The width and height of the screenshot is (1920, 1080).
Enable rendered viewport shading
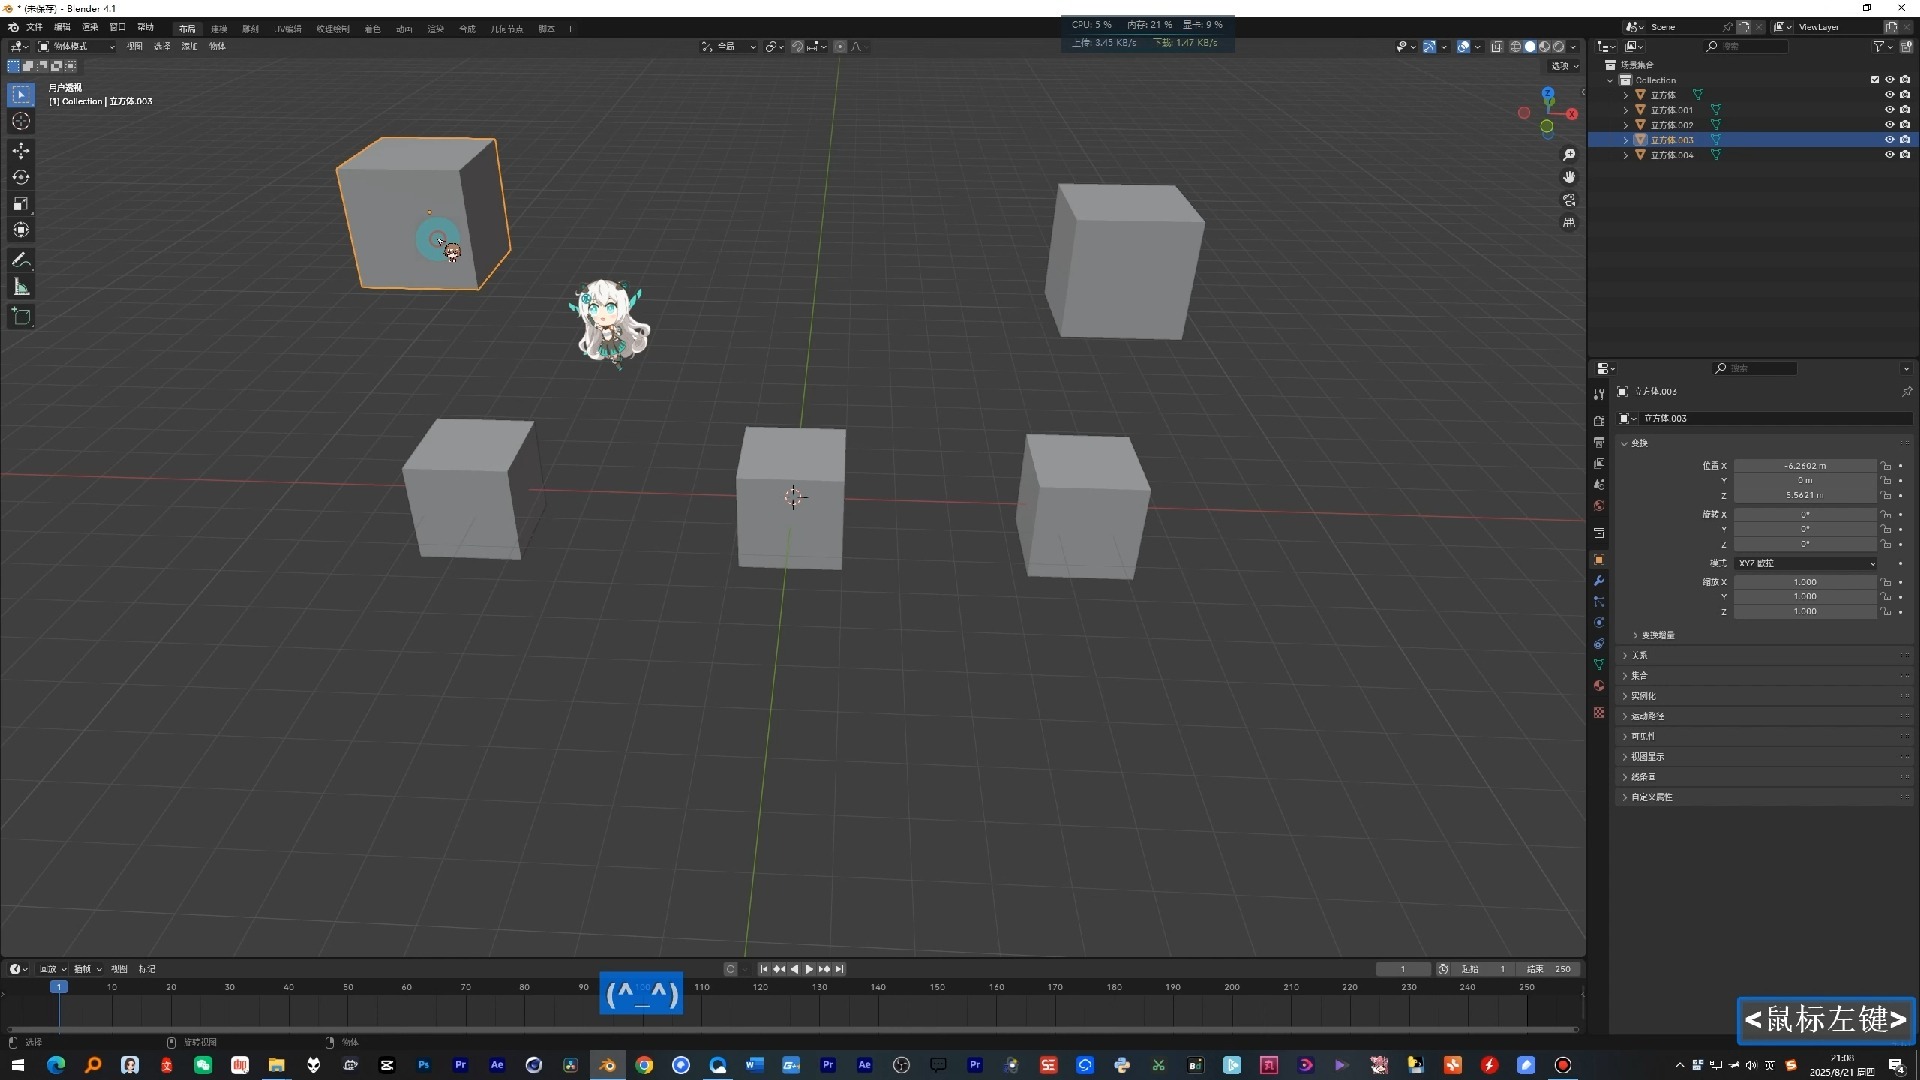click(1558, 47)
